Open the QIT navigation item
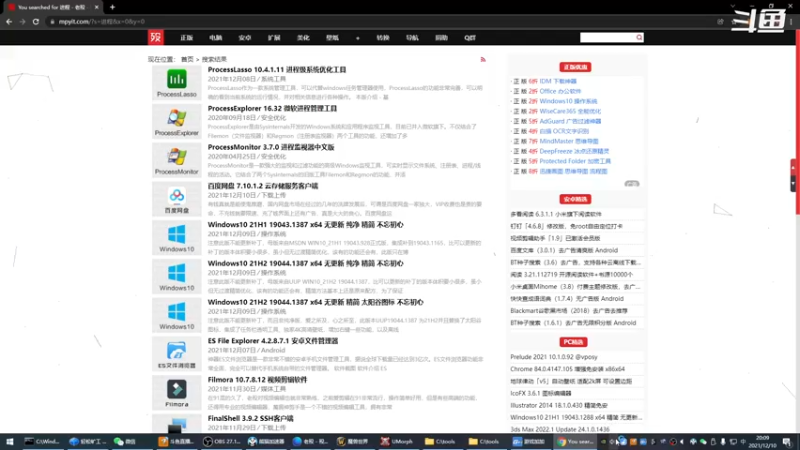800x450 pixels. coord(470,38)
